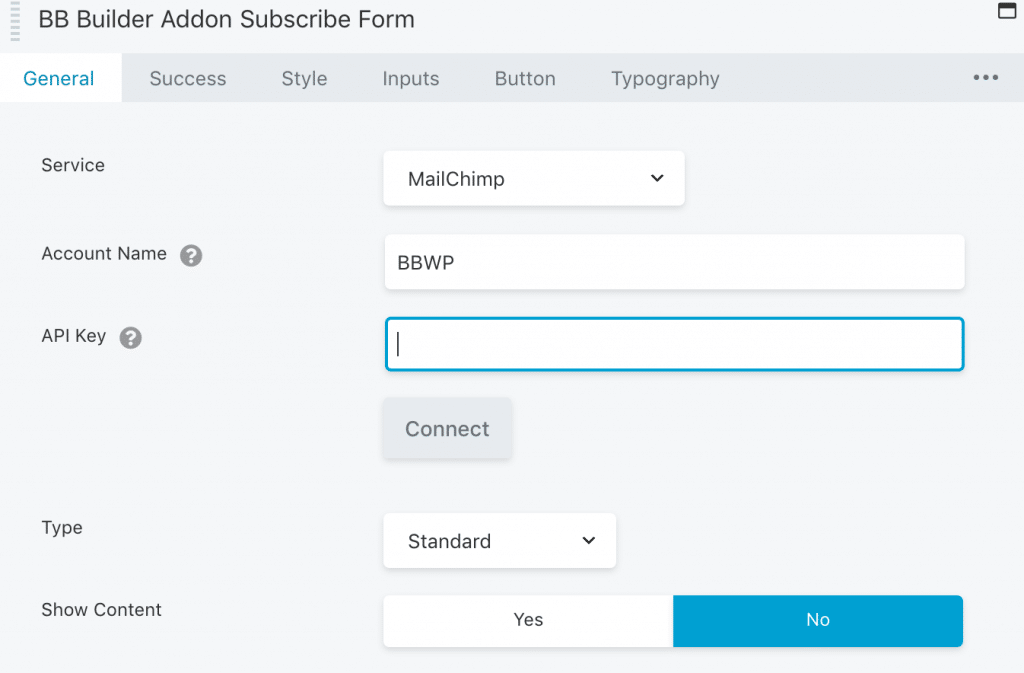1024x673 pixels.
Task: Open the Service MailChimp dropdown
Action: coord(534,178)
